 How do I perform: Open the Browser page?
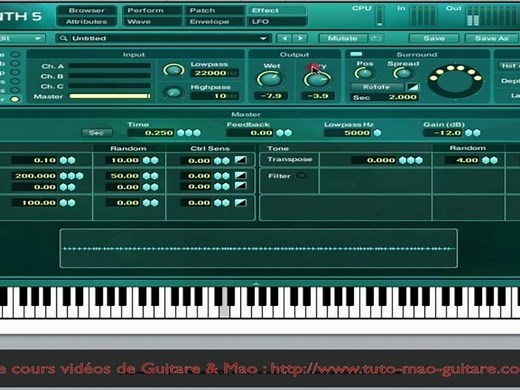[x=87, y=10]
